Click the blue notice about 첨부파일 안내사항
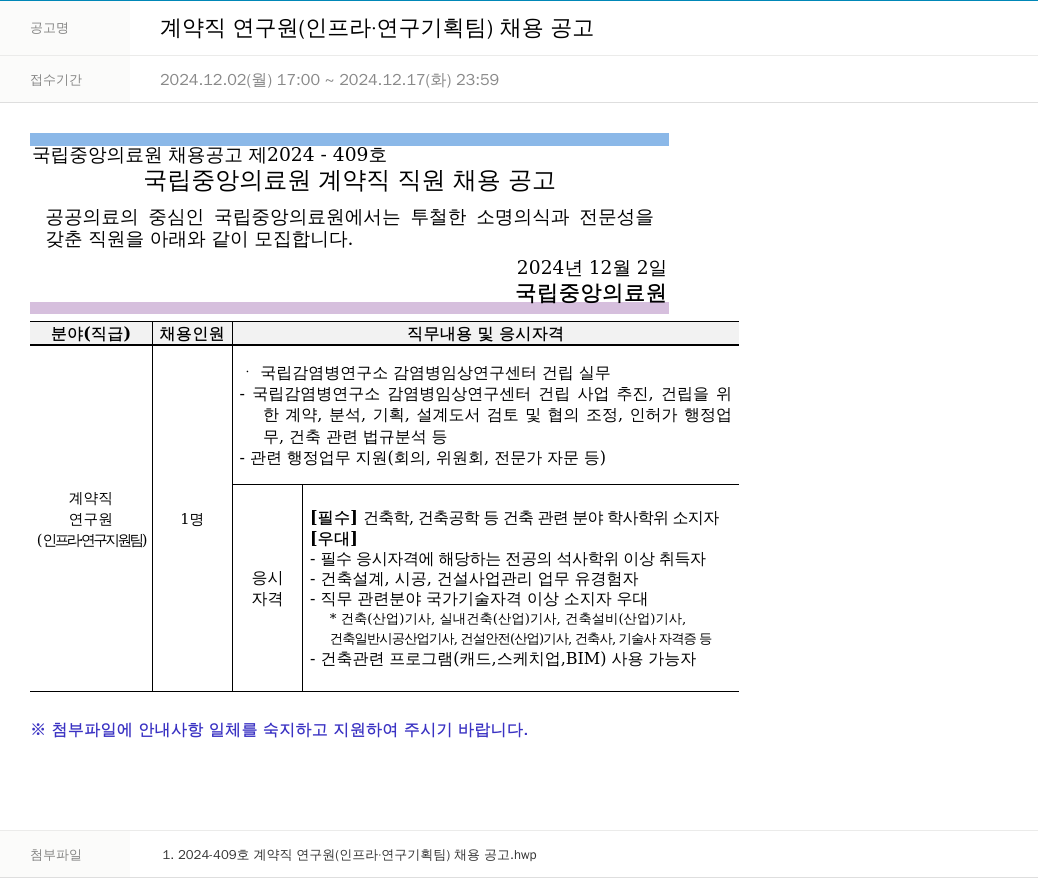The height and width of the screenshot is (879, 1038). click(279, 730)
